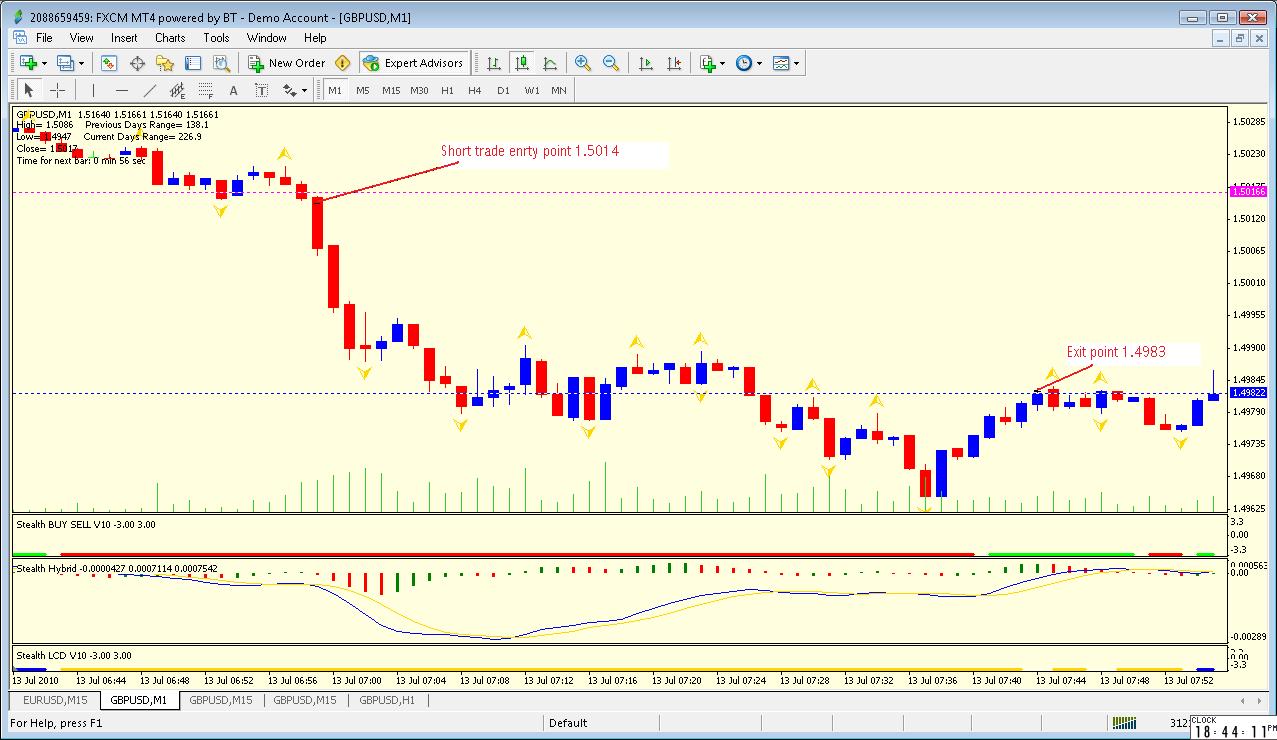Pick the Vertical Line drawing tool
The width and height of the screenshot is (1277, 740).
93,90
